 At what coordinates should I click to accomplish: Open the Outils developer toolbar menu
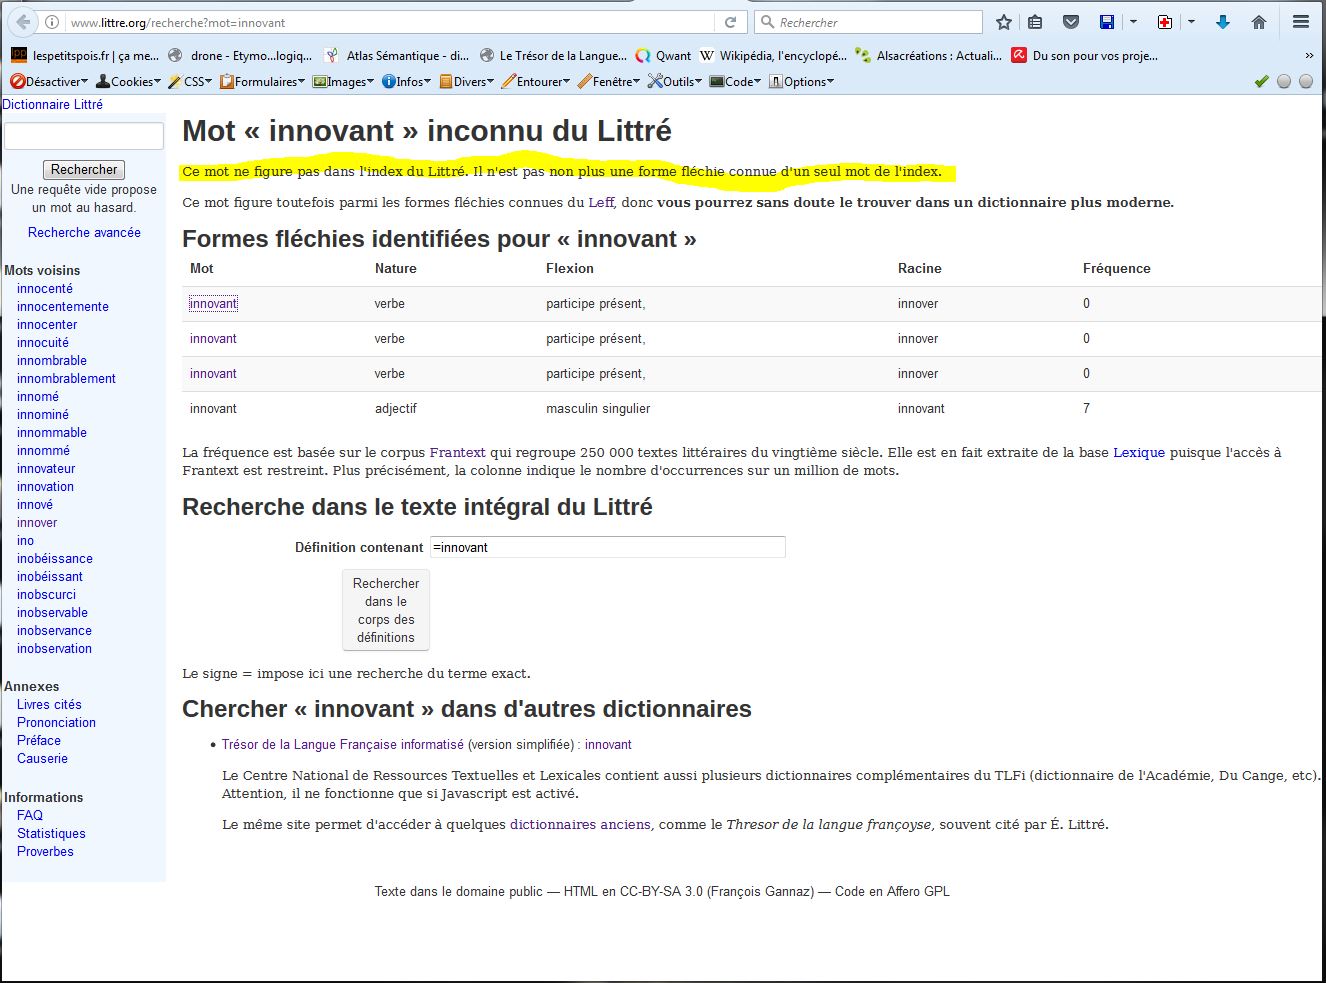click(675, 82)
